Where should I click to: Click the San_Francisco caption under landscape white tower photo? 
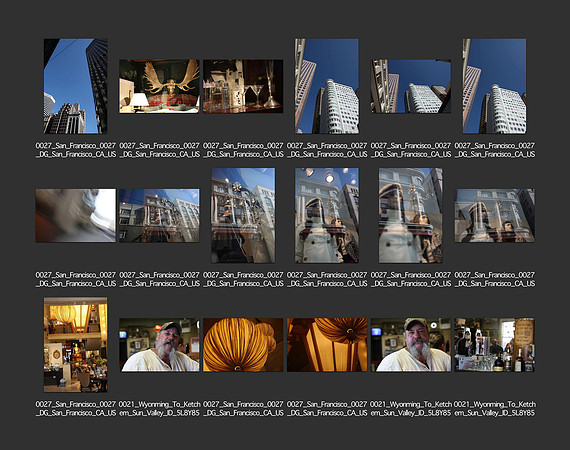(411, 150)
